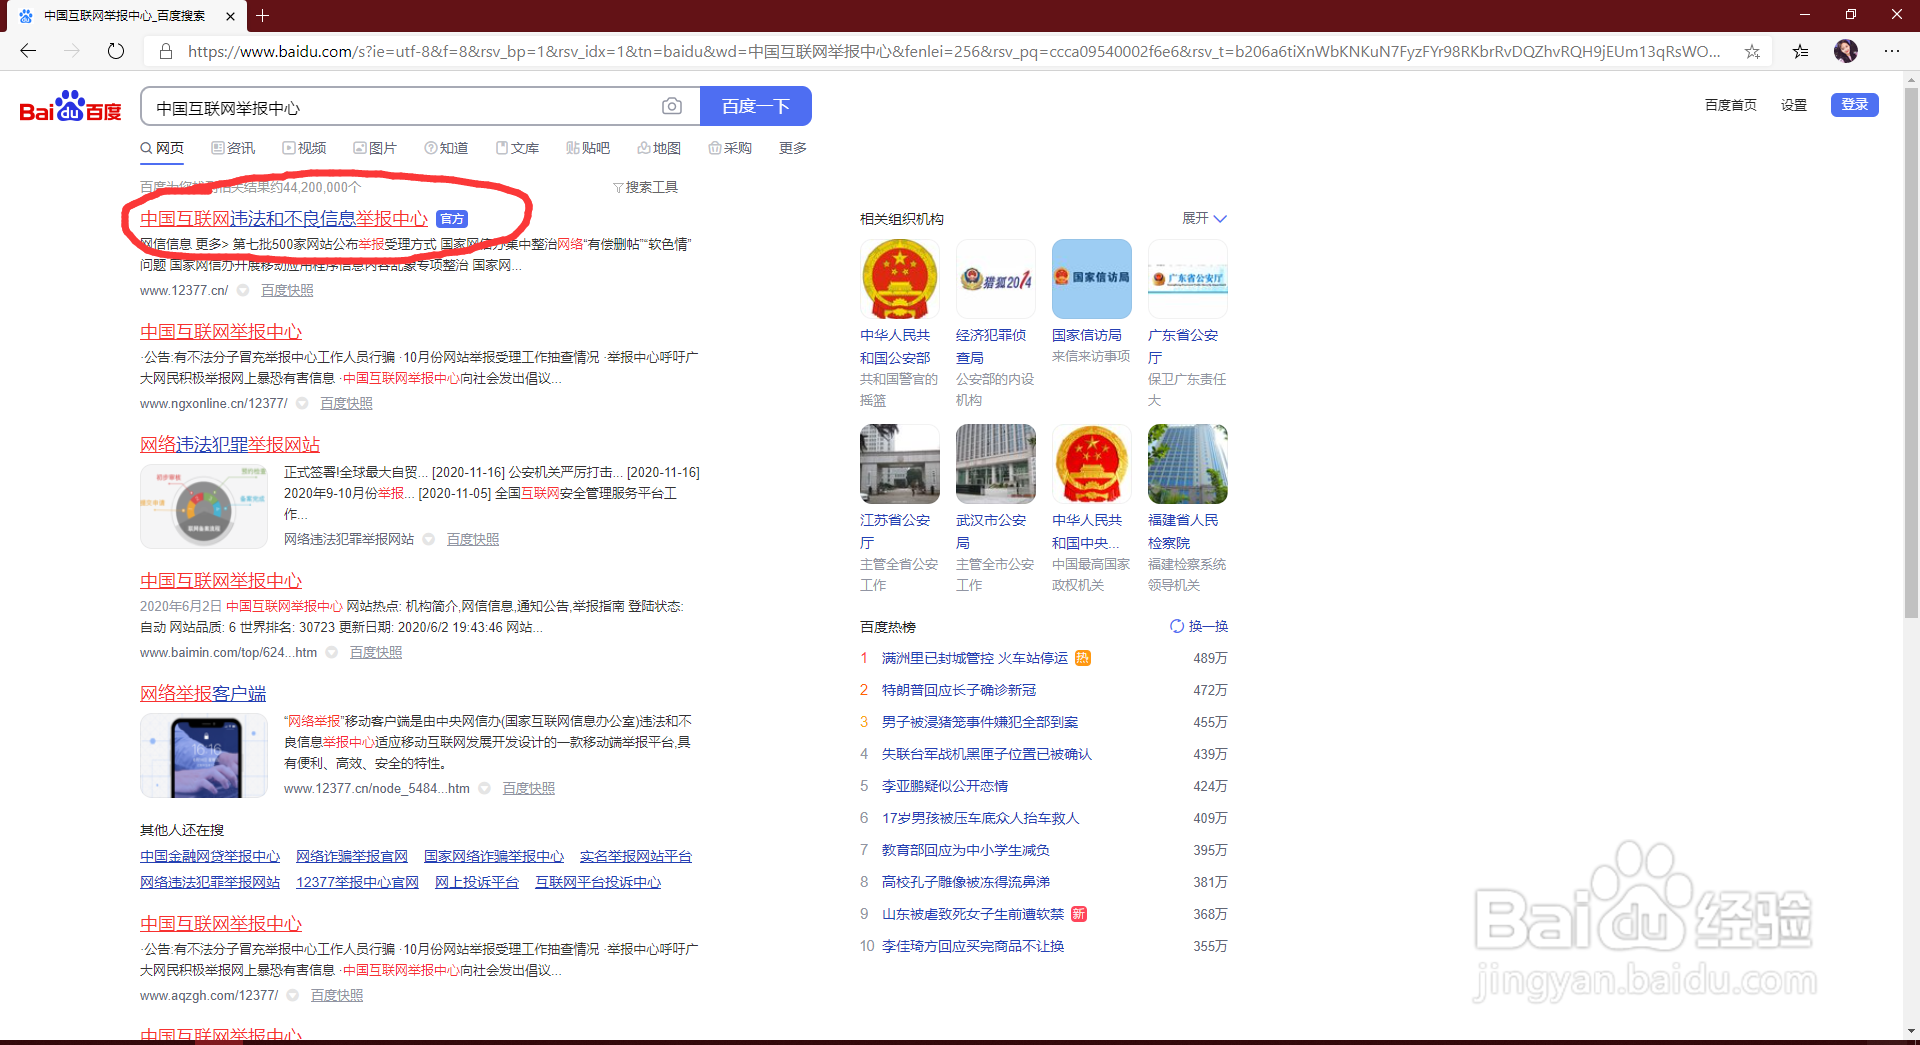The height and width of the screenshot is (1045, 1920).
Task: Open a new browser tab
Action: pyautogui.click(x=263, y=15)
